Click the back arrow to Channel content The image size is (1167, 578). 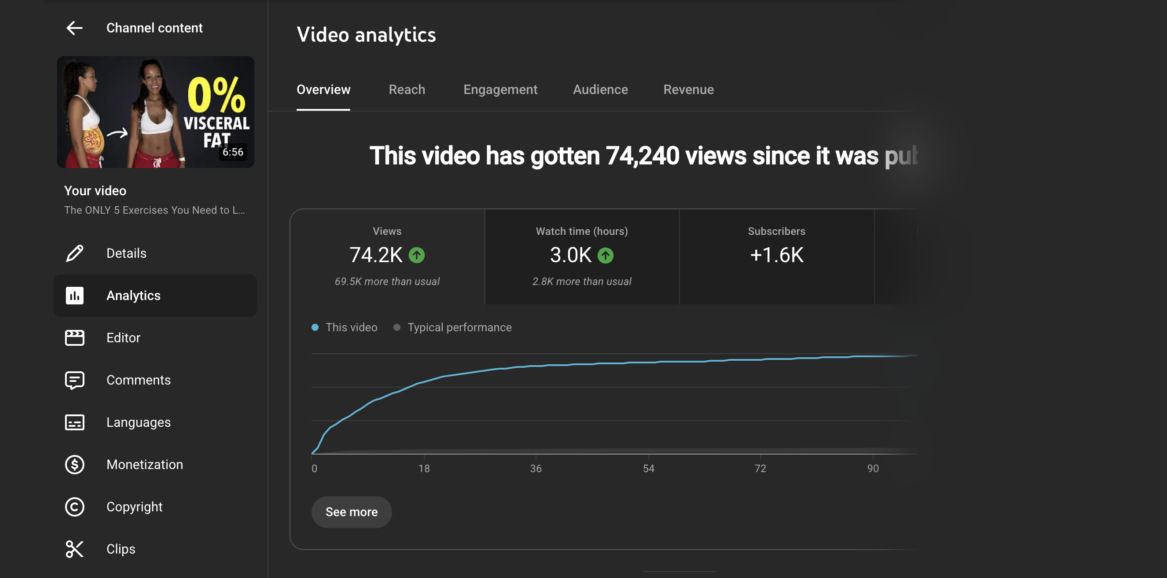pyautogui.click(x=74, y=28)
